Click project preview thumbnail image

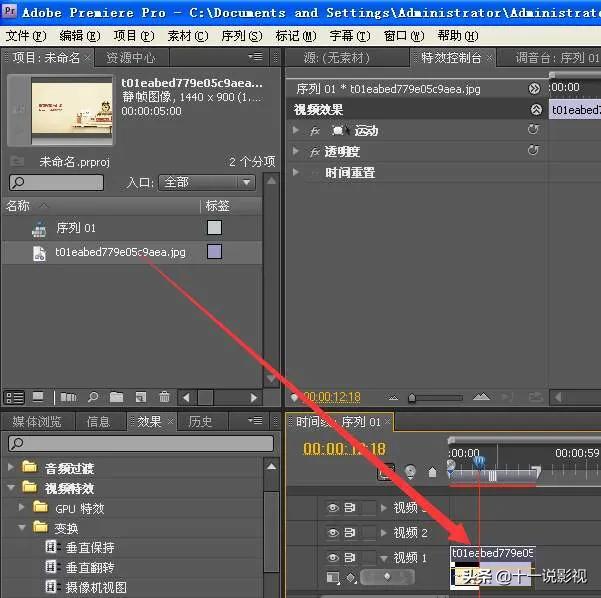(x=72, y=109)
